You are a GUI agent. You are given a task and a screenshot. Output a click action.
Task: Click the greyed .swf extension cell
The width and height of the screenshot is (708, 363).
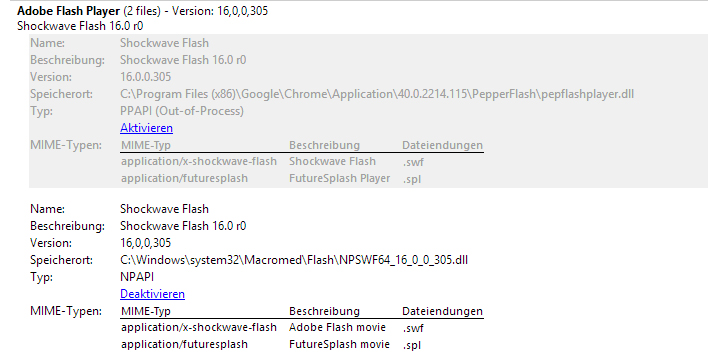413,162
